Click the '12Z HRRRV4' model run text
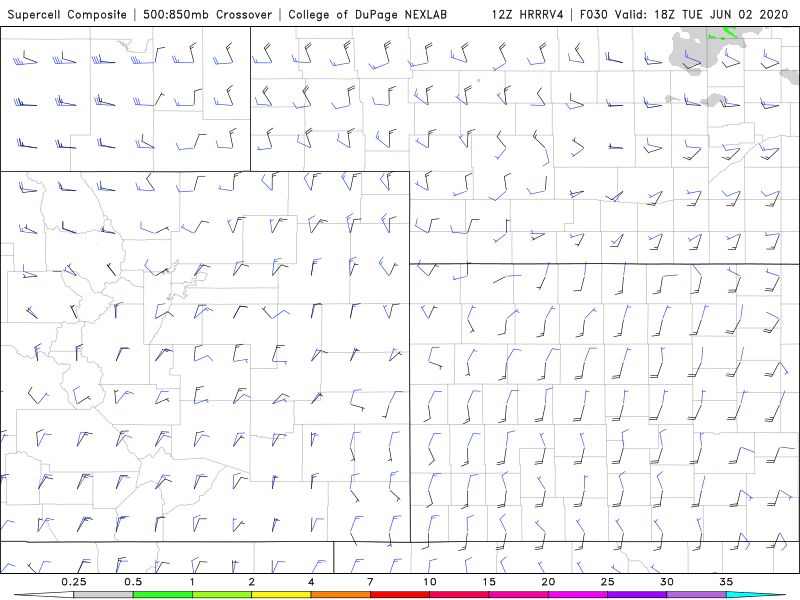Viewport: 800px width, 600px height. click(x=528, y=14)
